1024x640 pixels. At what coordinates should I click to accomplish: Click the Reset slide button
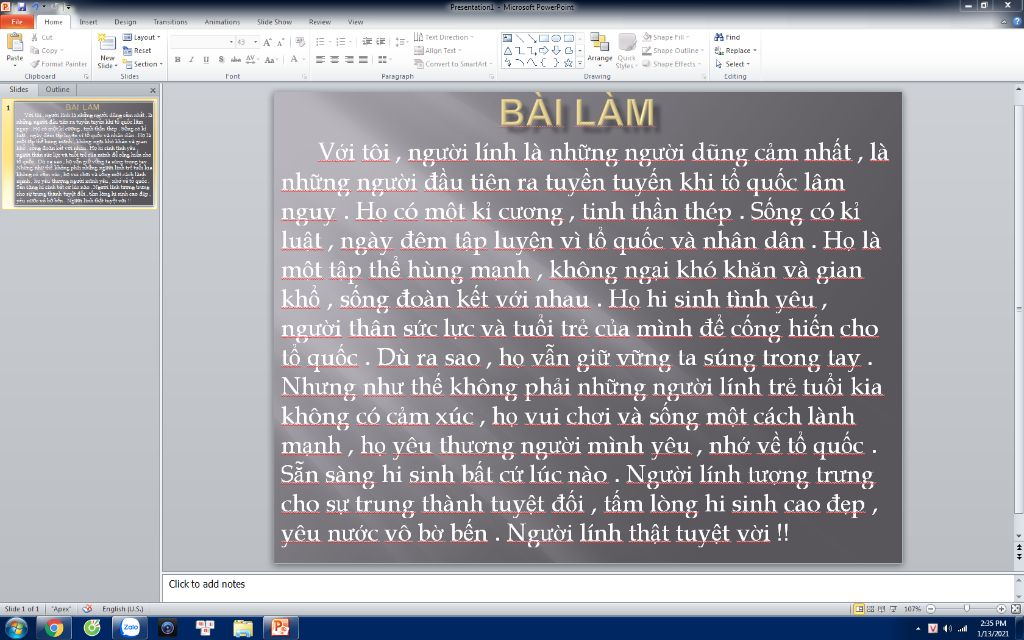point(142,50)
